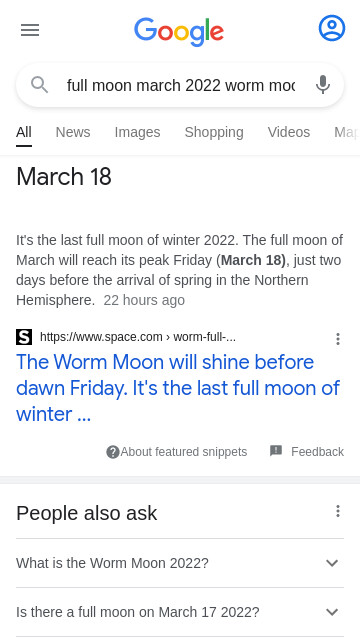Switch to the Images tab
Screen dimensions: 360x640
[x=138, y=132]
